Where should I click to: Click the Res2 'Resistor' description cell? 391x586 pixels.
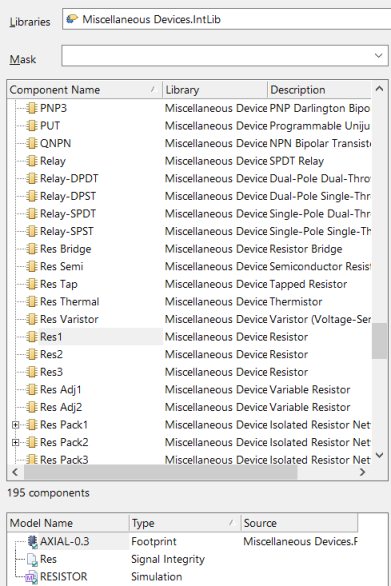[289, 354]
